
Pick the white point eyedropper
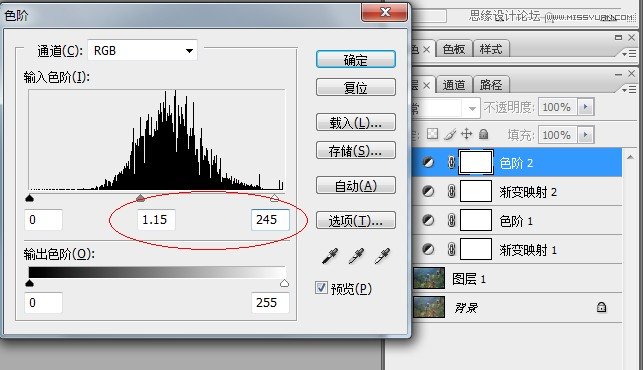click(382, 256)
